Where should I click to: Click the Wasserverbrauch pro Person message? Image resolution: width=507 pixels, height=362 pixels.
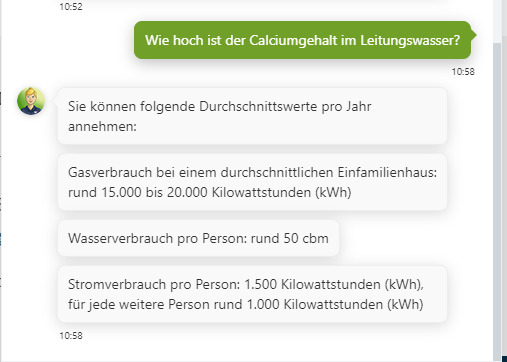tap(198, 238)
